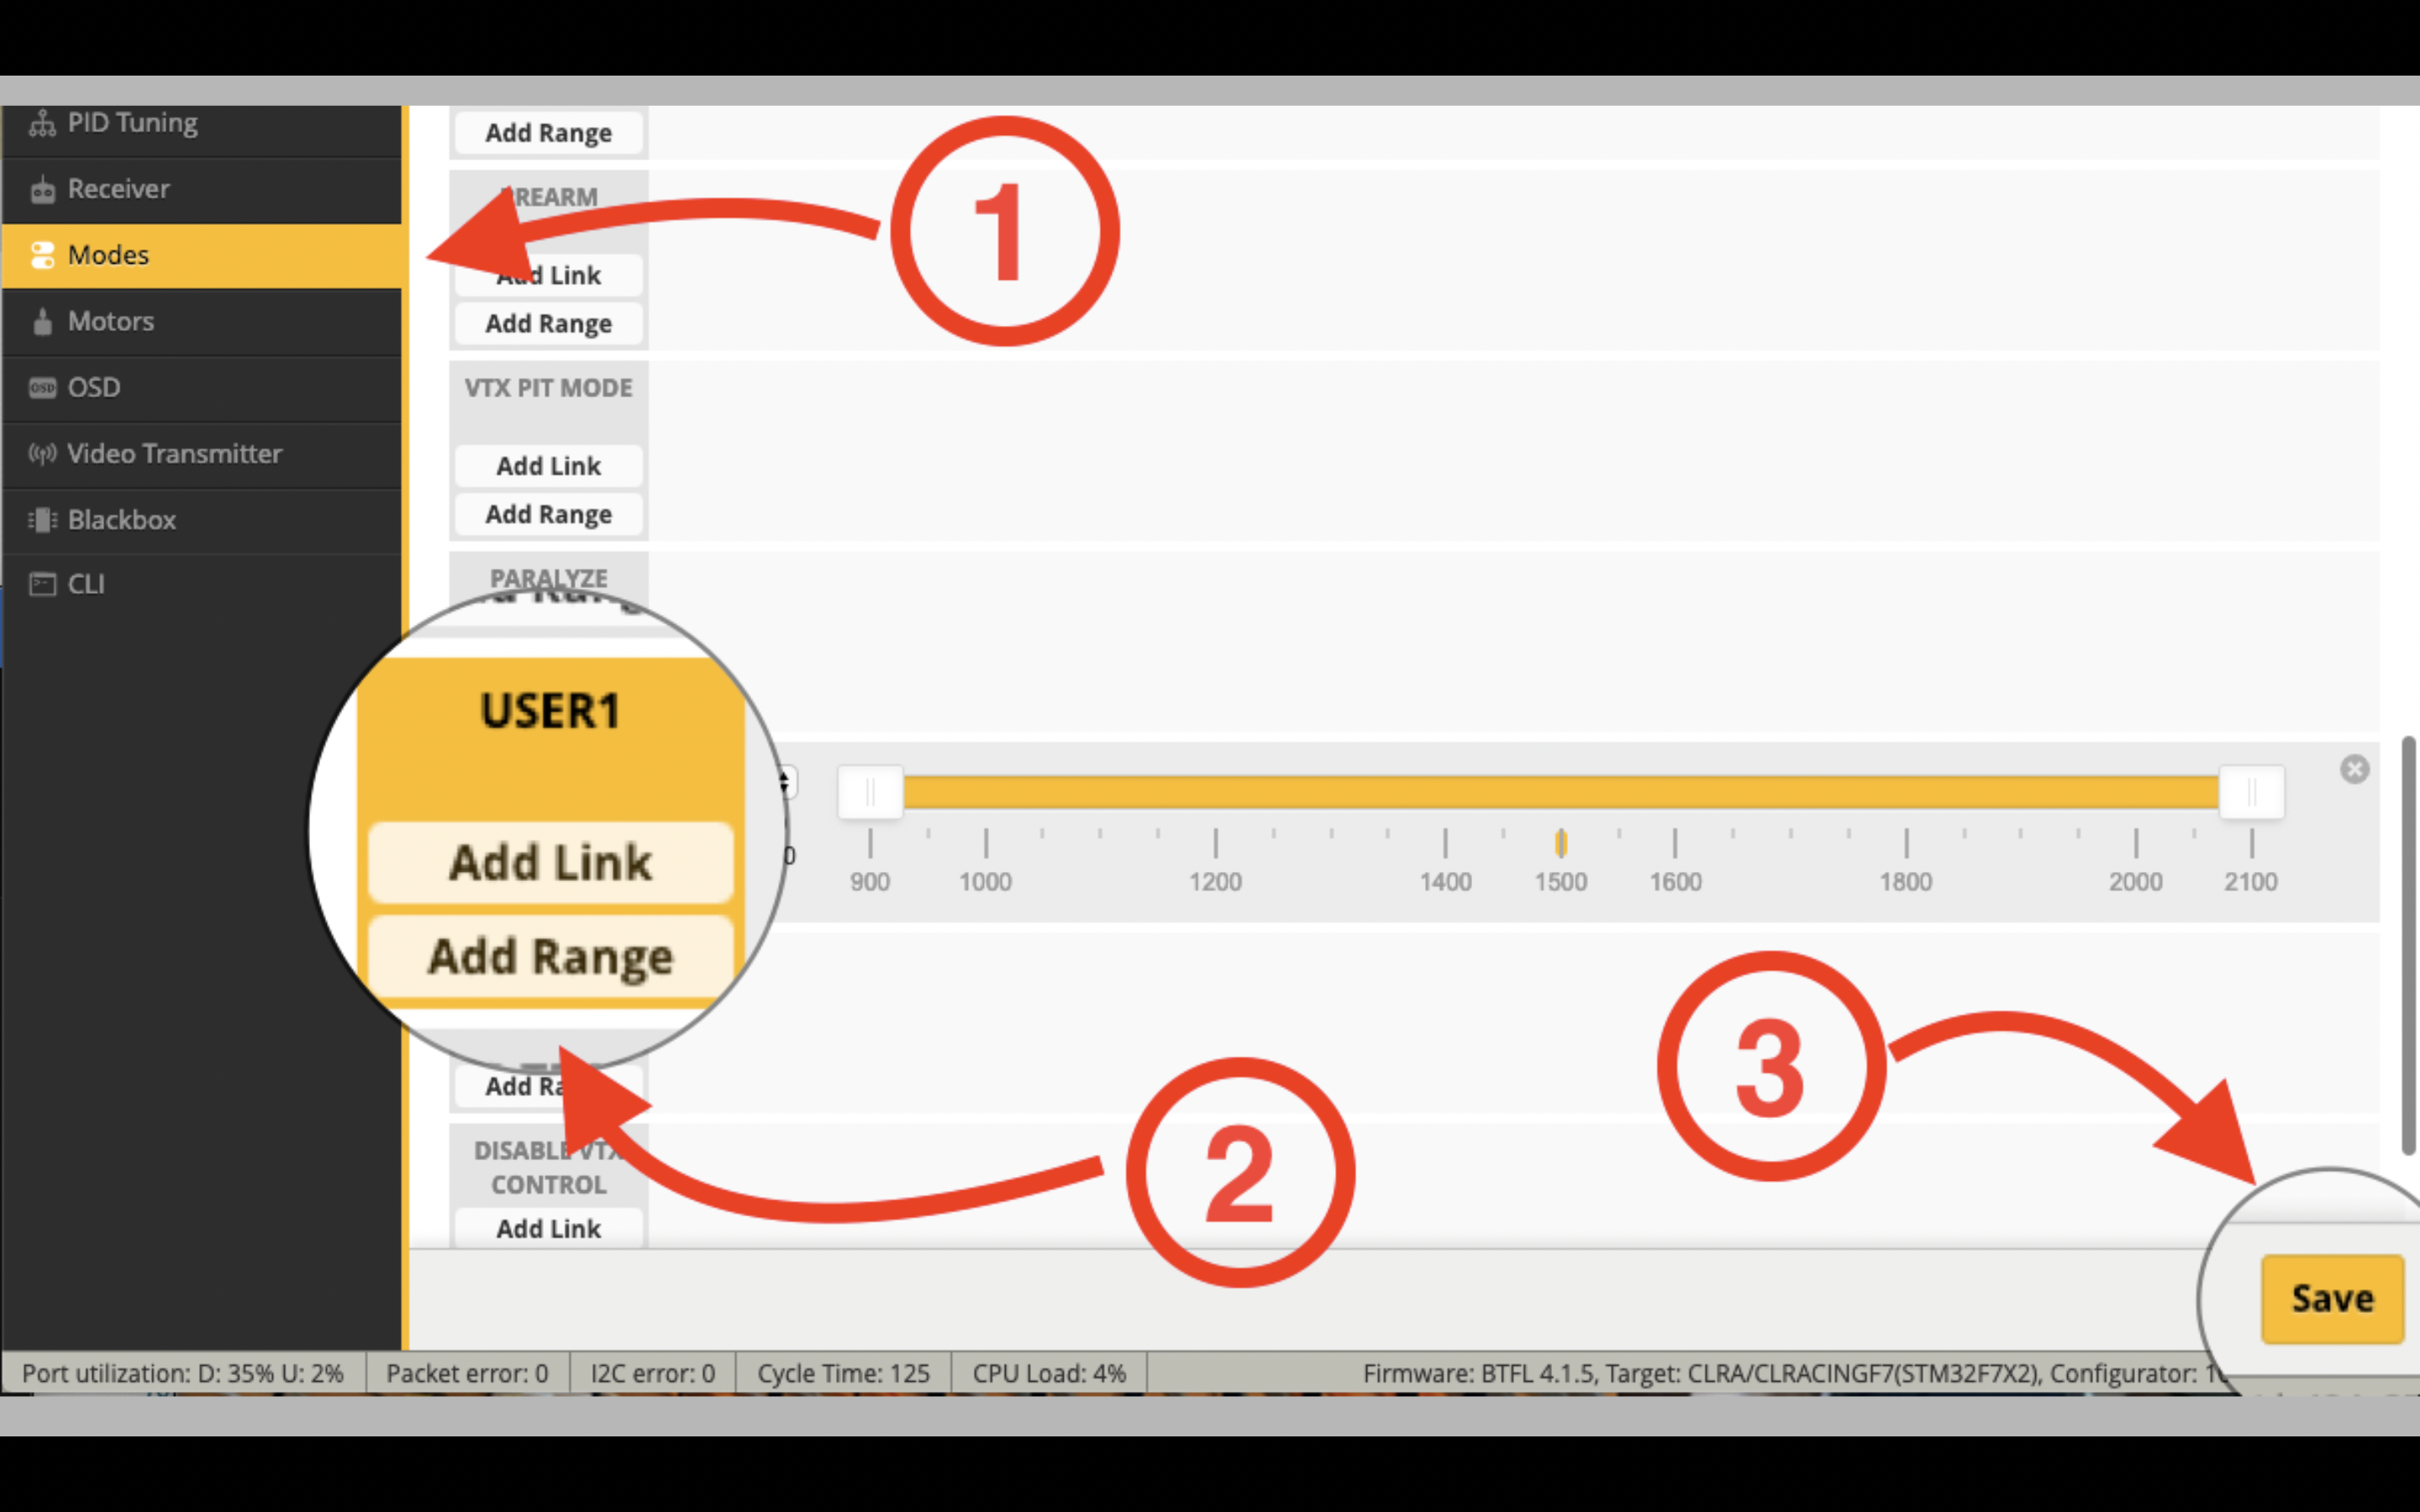Open the Blackbox tab

click(122, 520)
